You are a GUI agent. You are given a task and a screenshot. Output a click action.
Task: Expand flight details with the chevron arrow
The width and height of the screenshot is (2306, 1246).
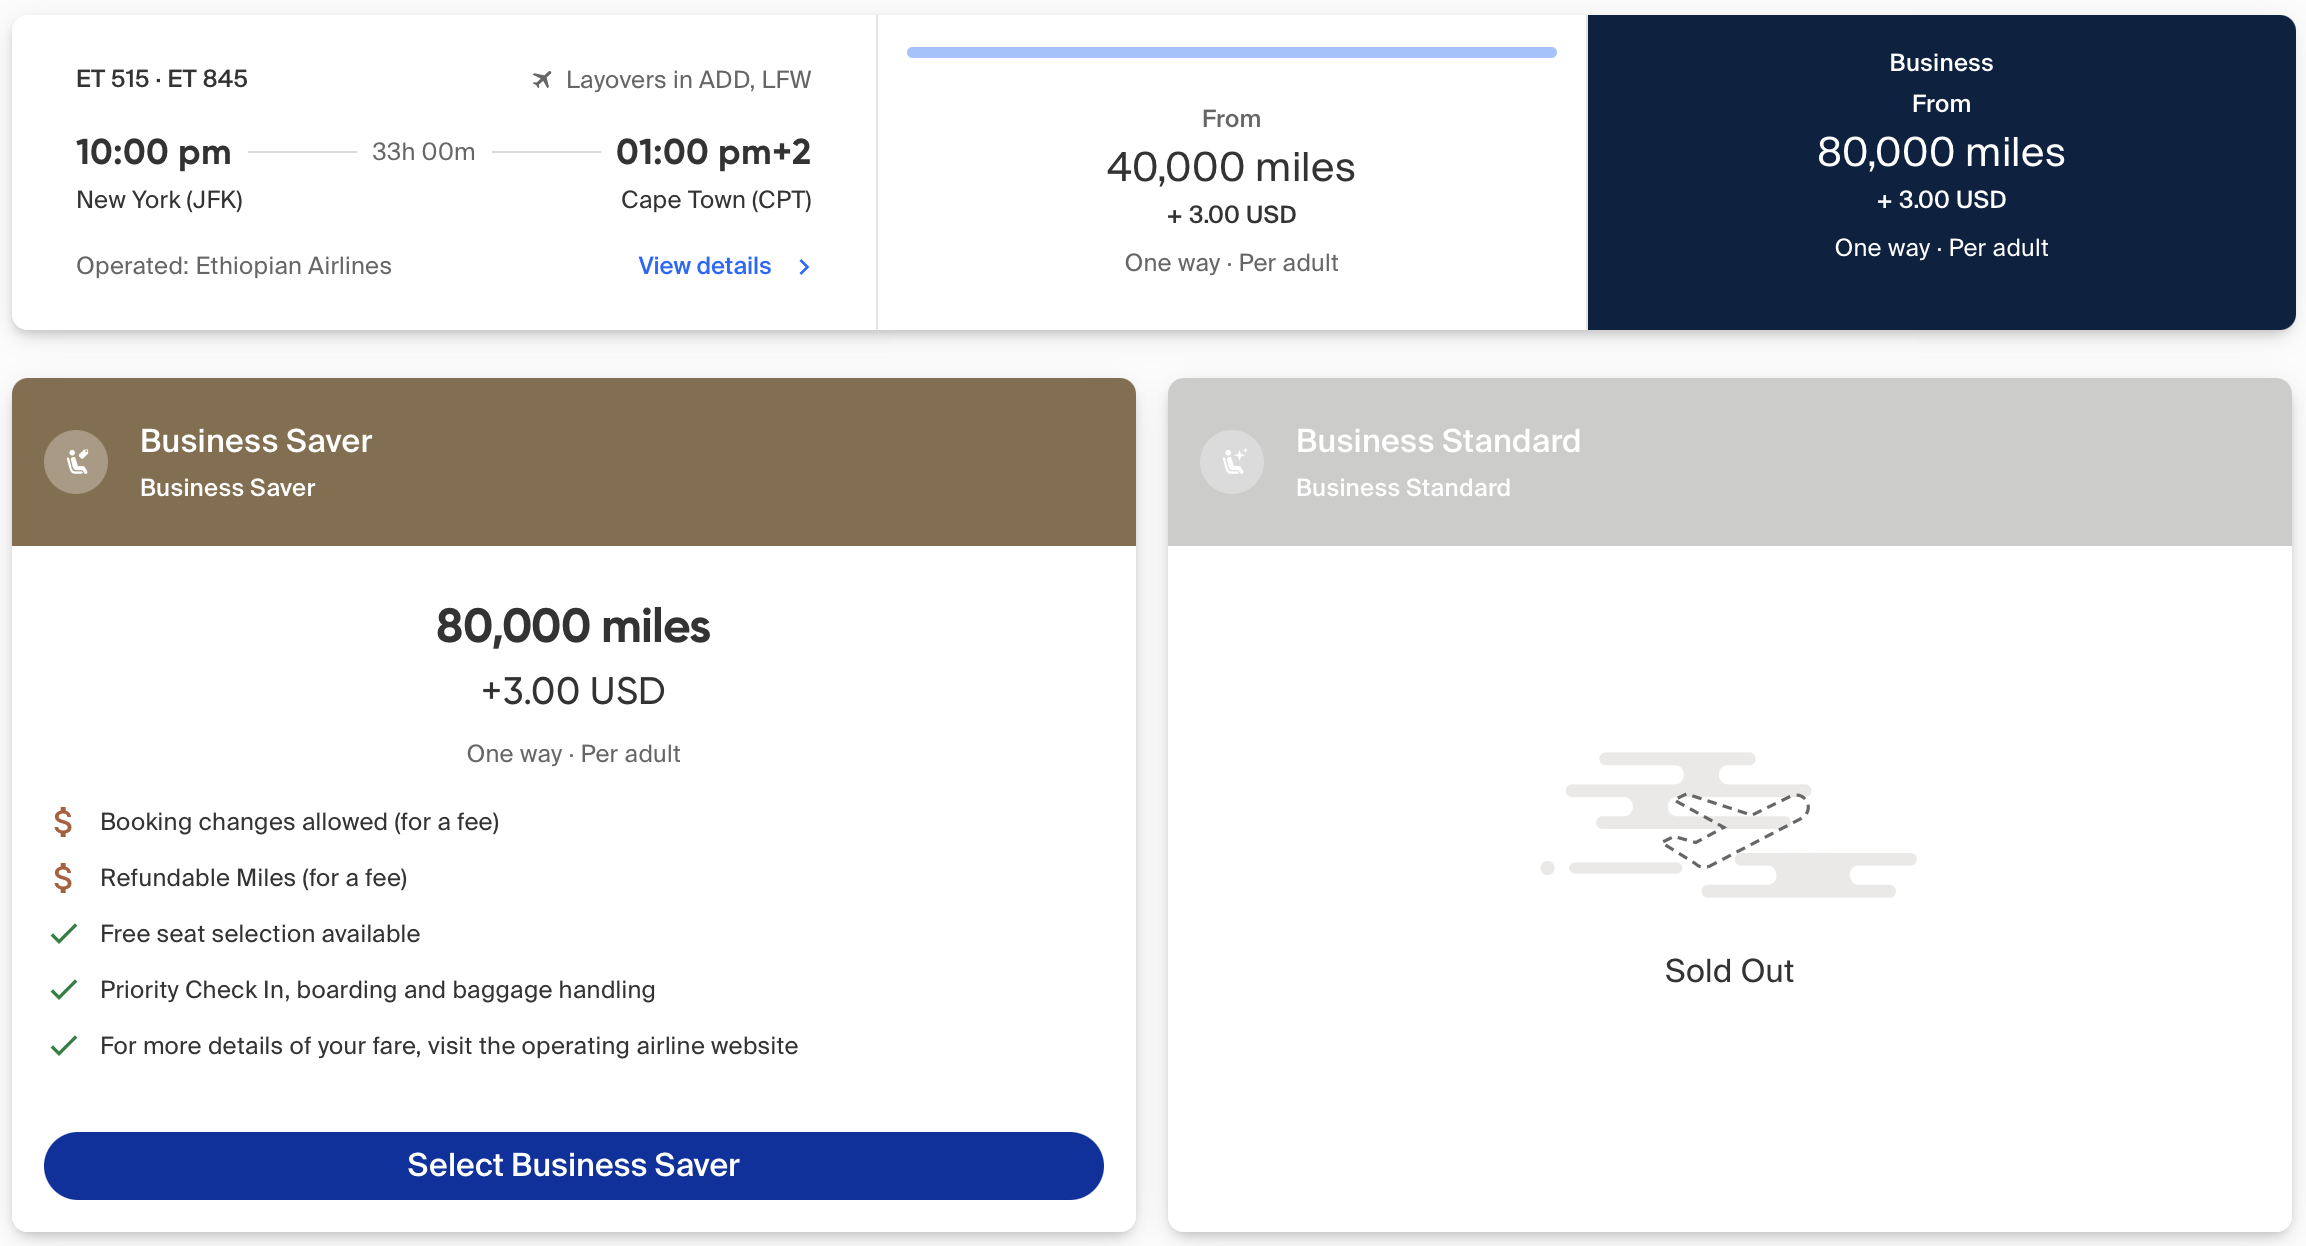[804, 267]
